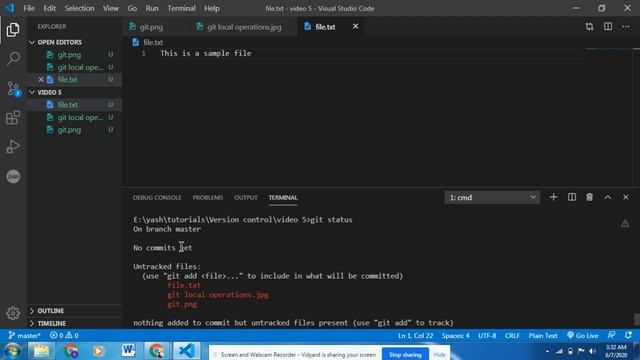Click the VS Code taskbar icon
The width and height of the screenshot is (640, 360).
[187, 351]
